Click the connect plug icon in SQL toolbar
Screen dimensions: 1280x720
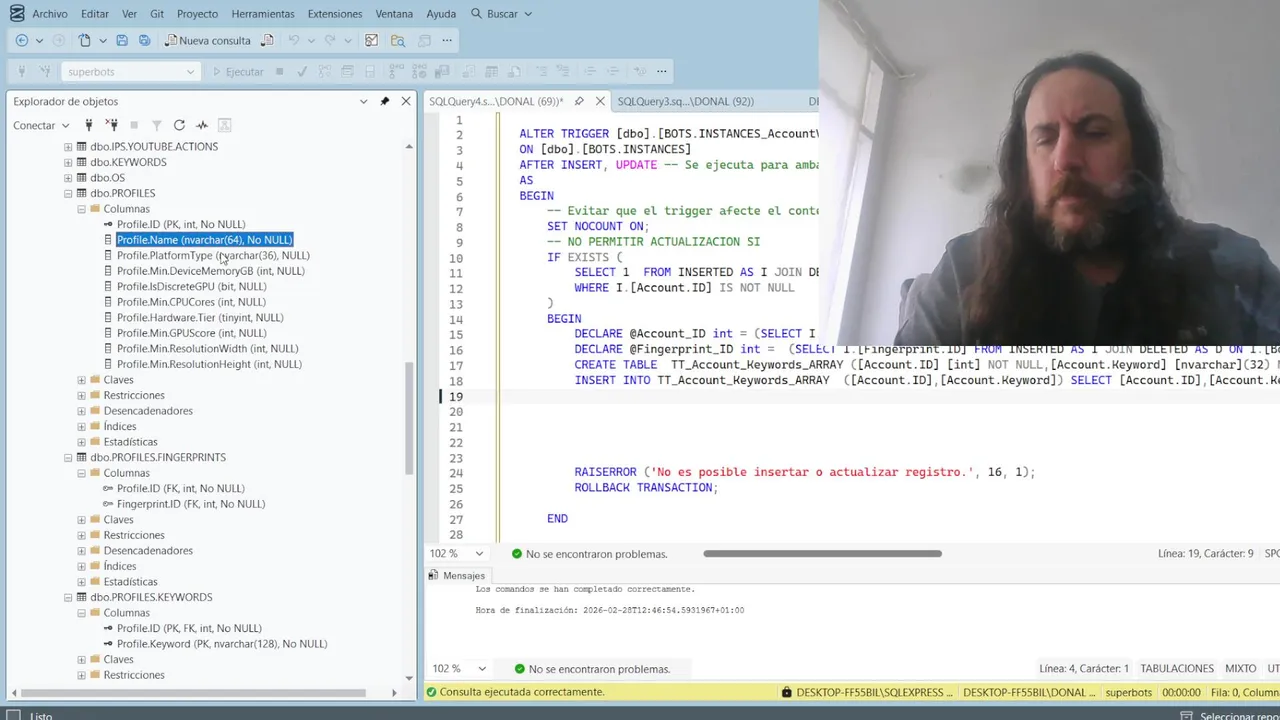[x=21, y=71]
